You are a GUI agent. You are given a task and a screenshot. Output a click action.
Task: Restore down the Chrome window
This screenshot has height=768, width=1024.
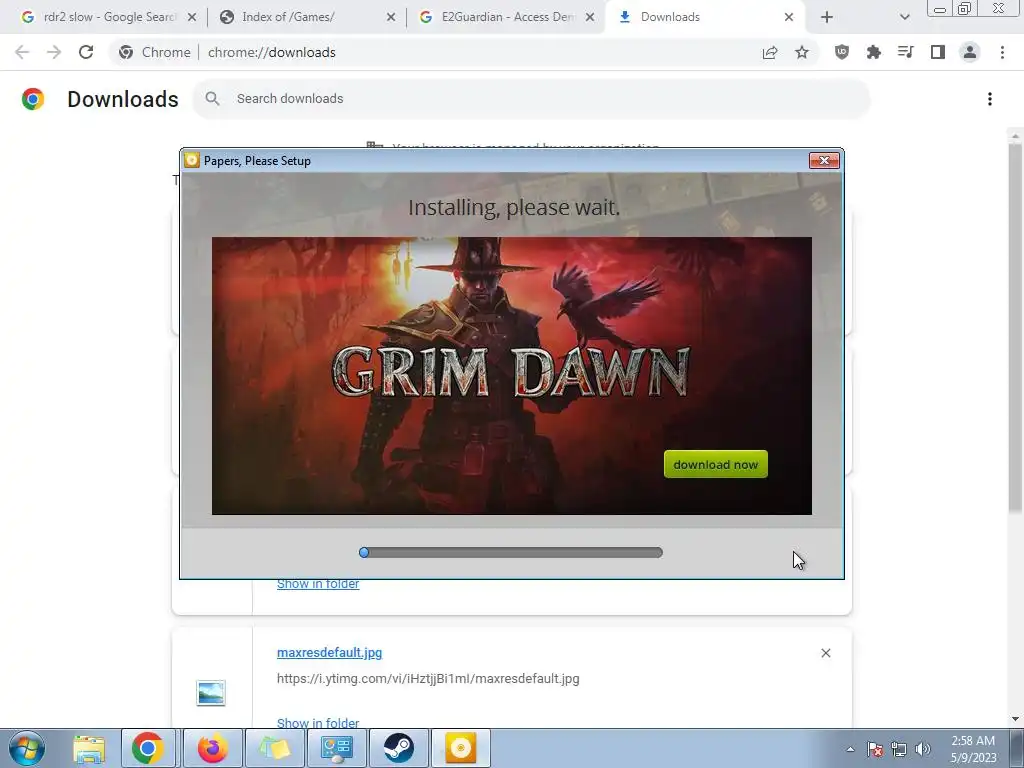[964, 8]
